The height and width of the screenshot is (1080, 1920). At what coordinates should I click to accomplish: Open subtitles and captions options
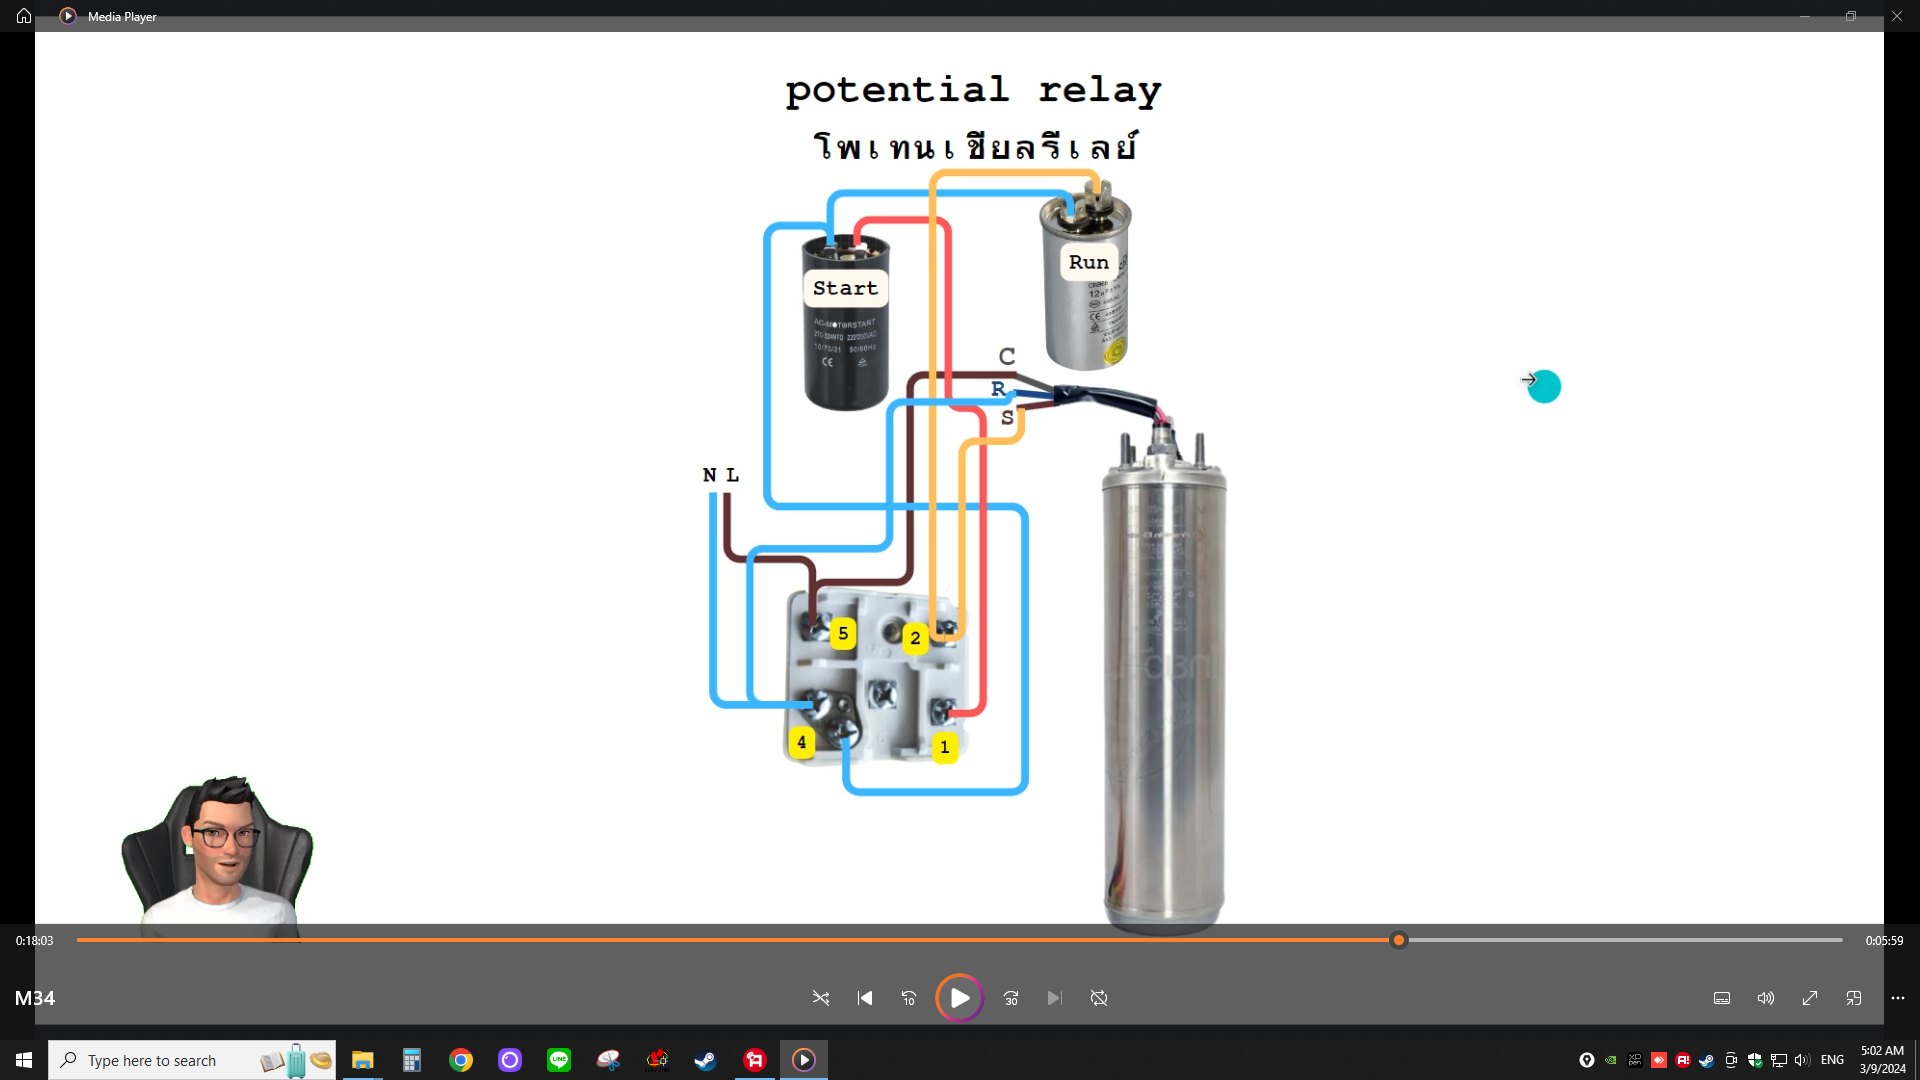1722,998
